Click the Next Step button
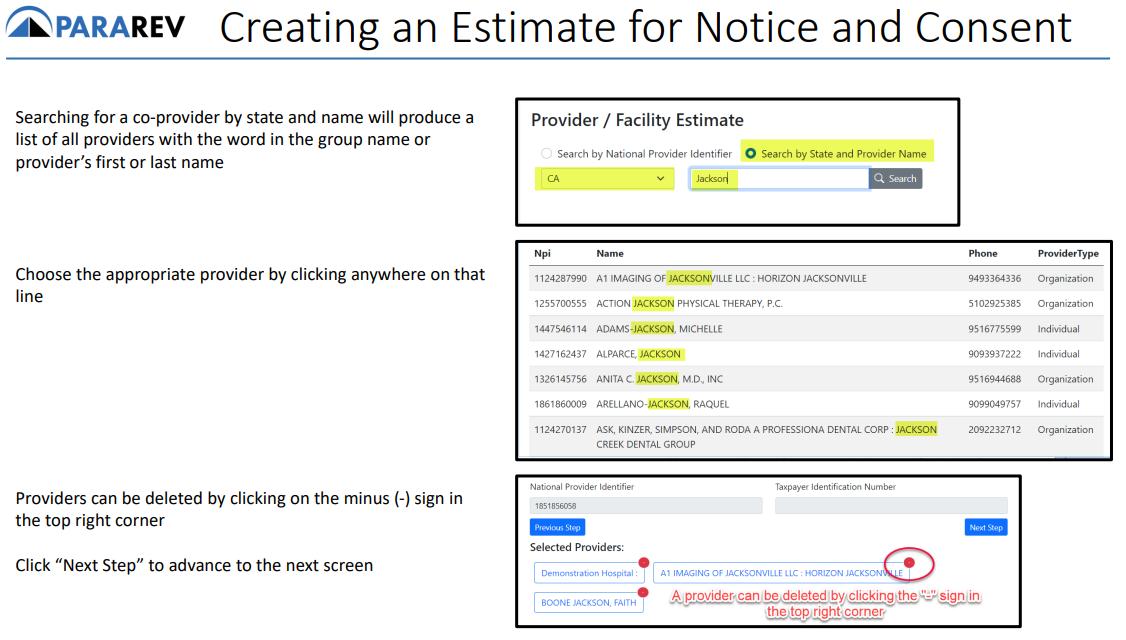 click(x=986, y=527)
